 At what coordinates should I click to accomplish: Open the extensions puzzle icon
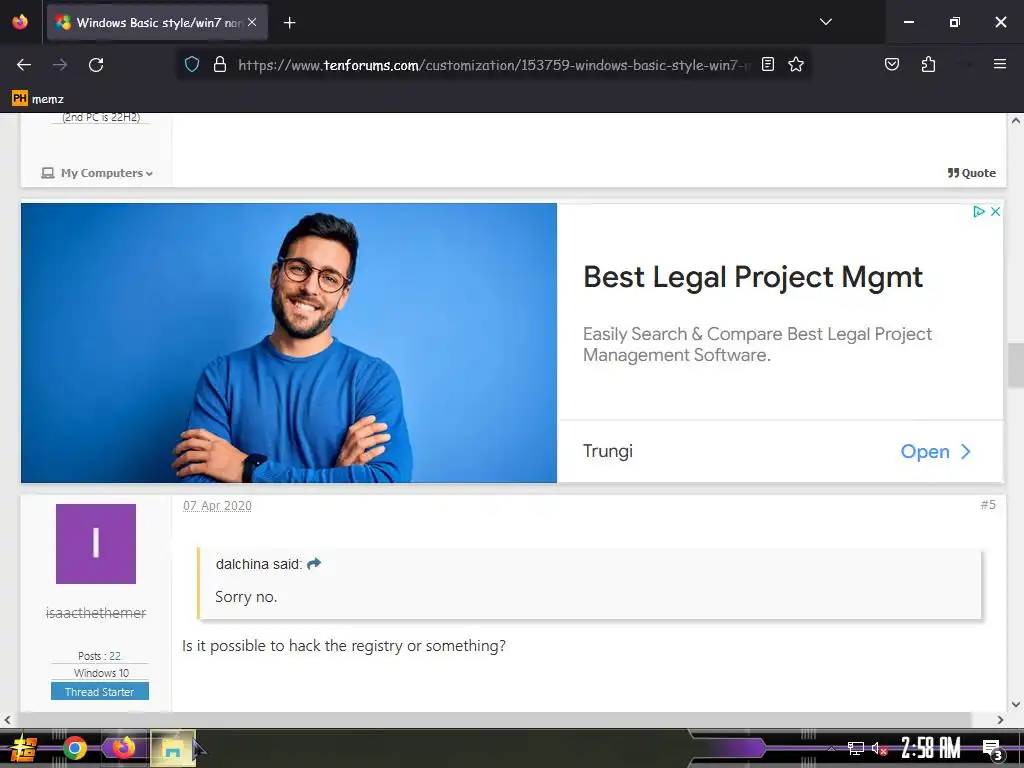coord(928,64)
